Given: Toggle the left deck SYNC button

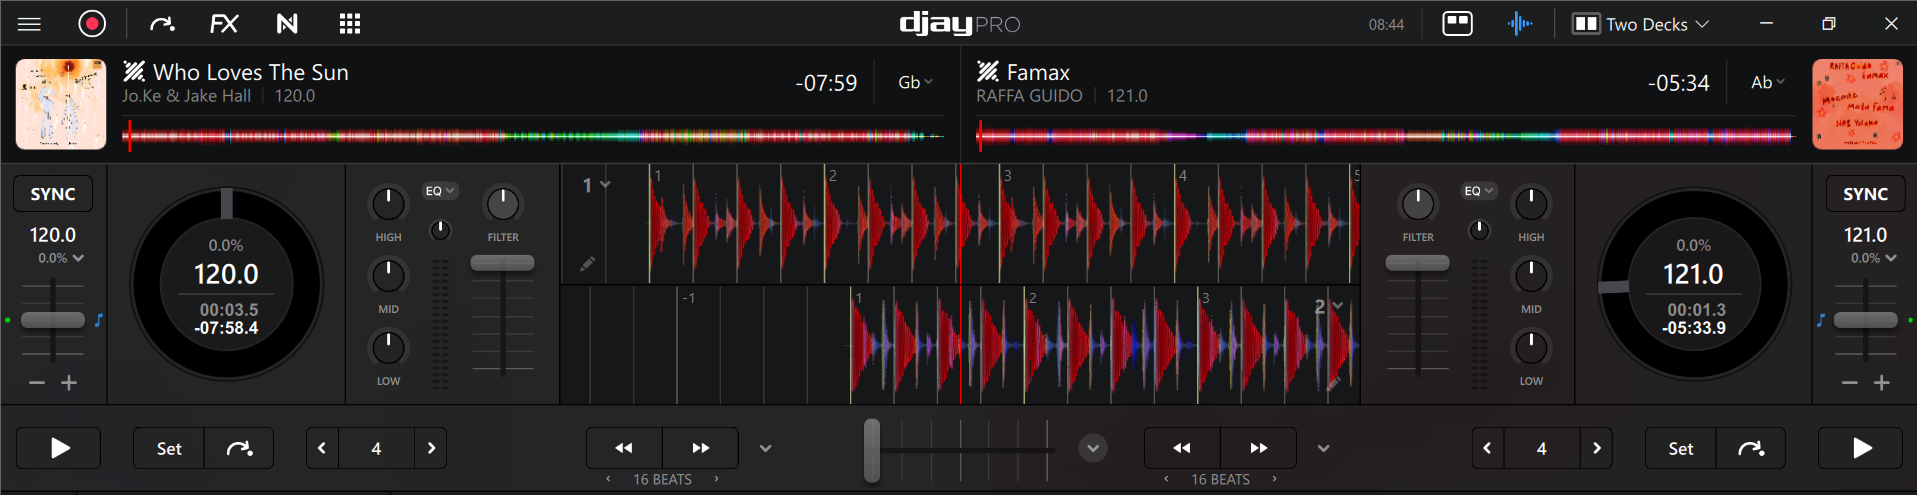Looking at the screenshot, I should click(53, 194).
